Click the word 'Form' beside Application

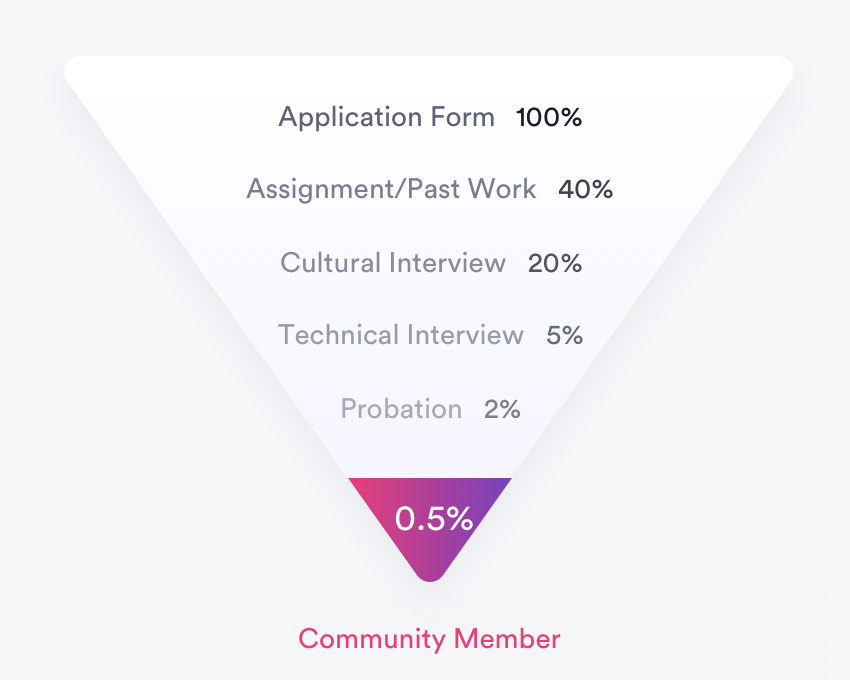pos(461,118)
